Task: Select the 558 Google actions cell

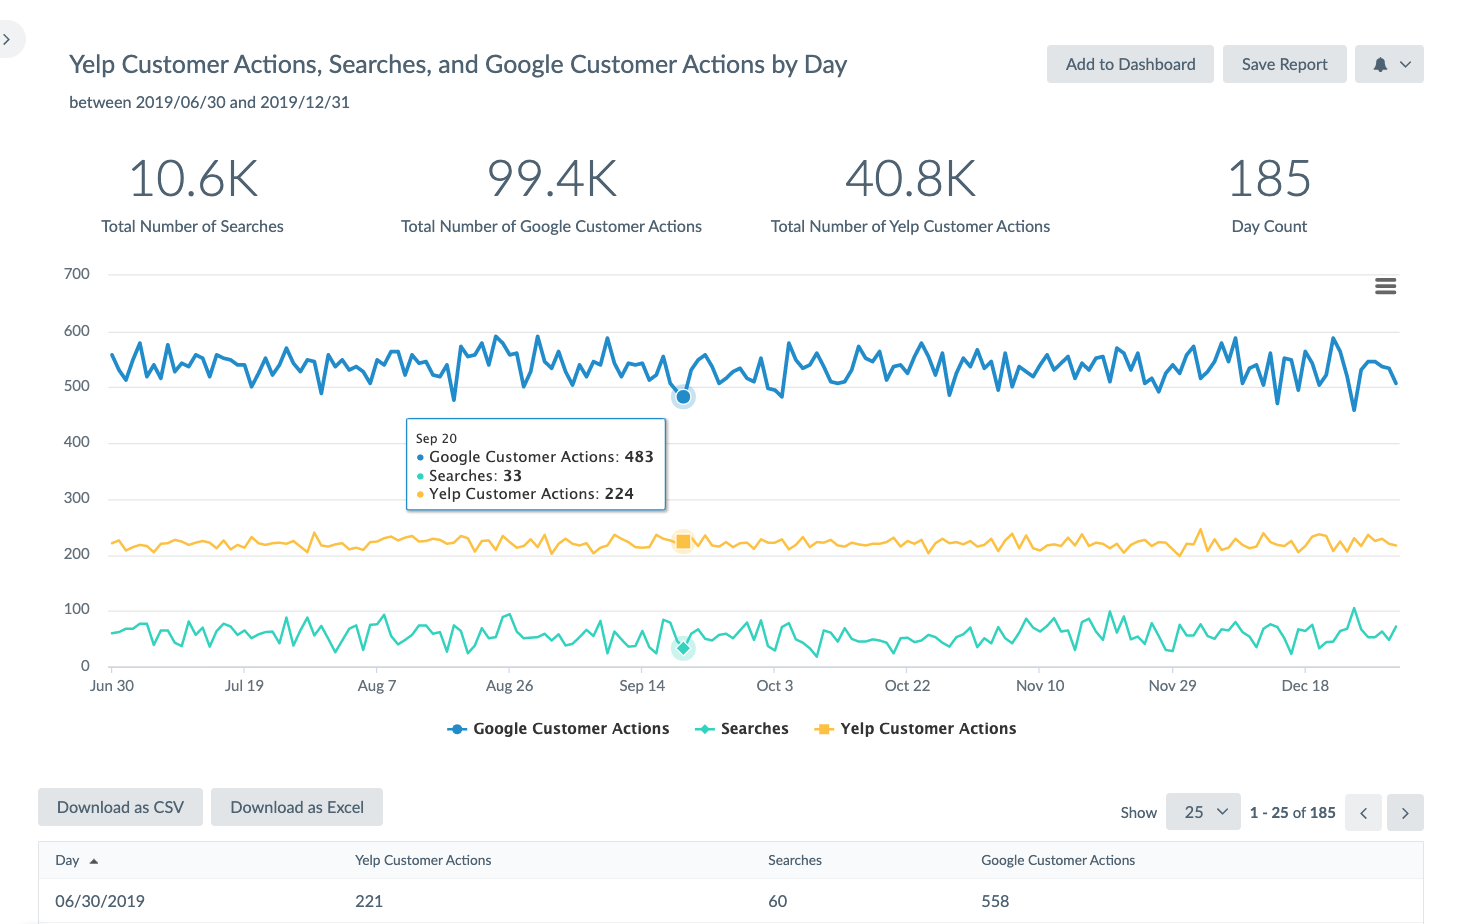Action: point(995,901)
